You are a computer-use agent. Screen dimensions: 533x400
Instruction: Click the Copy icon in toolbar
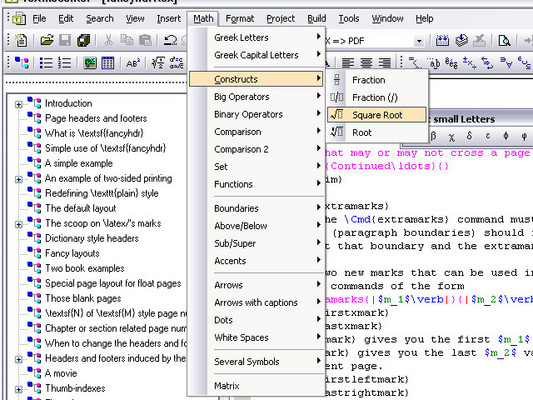click(x=127, y=40)
